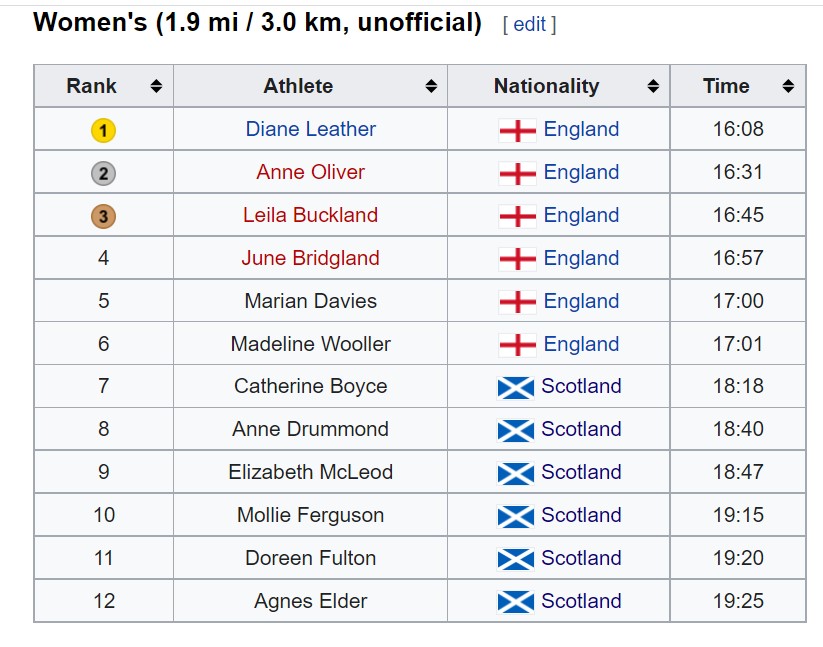Open Scotland link in Anne Drummond row

click(582, 429)
